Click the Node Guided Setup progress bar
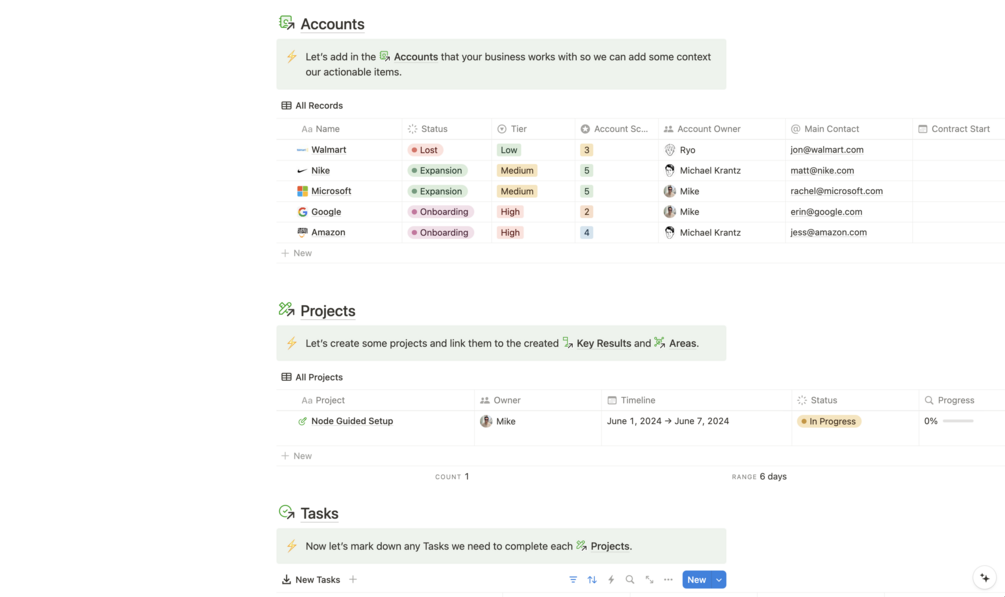The height and width of the screenshot is (597, 1005). tap(958, 421)
